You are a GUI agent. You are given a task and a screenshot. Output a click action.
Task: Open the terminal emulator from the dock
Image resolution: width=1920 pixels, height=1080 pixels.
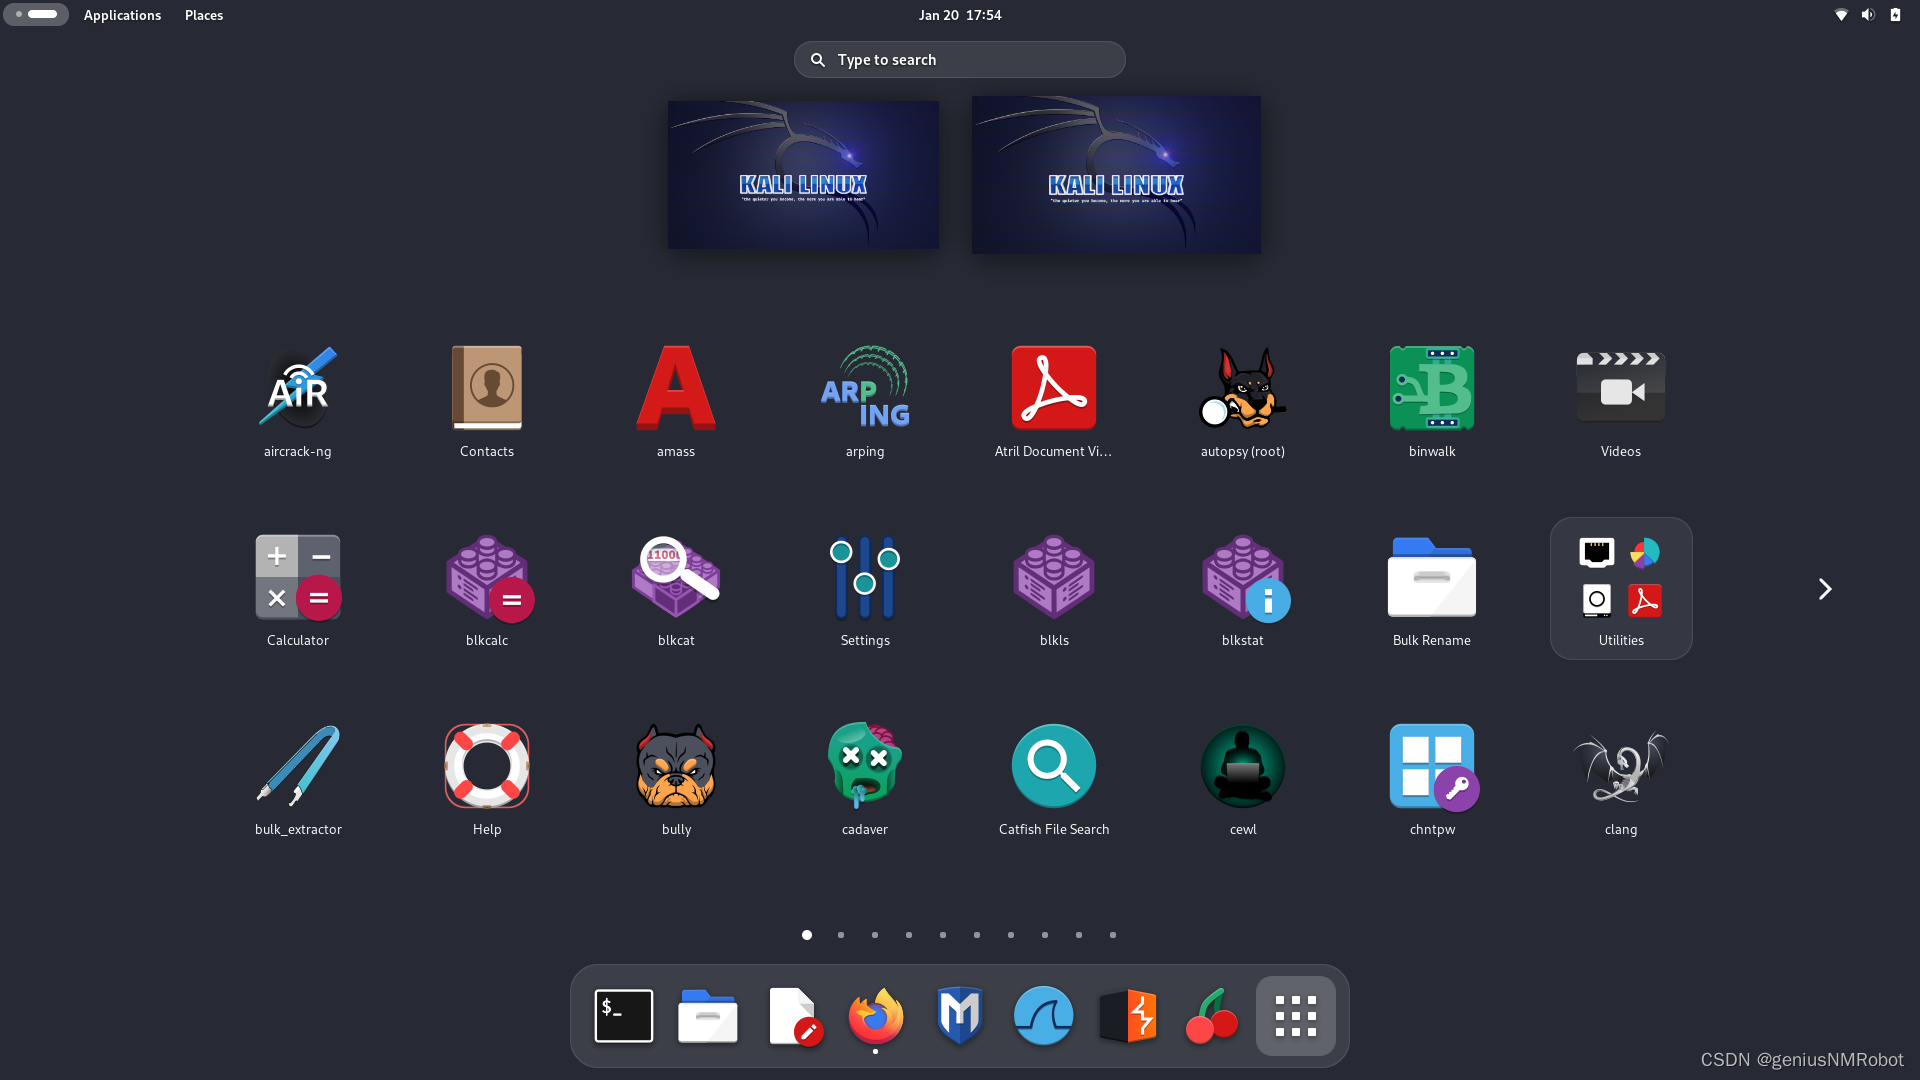point(623,1015)
